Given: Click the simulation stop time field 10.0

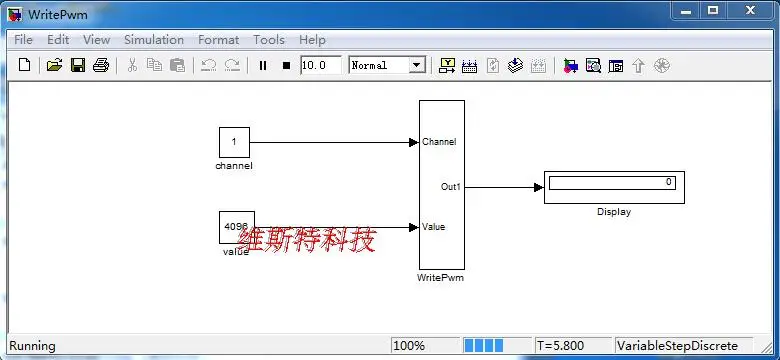Looking at the screenshot, I should pyautogui.click(x=321, y=65).
